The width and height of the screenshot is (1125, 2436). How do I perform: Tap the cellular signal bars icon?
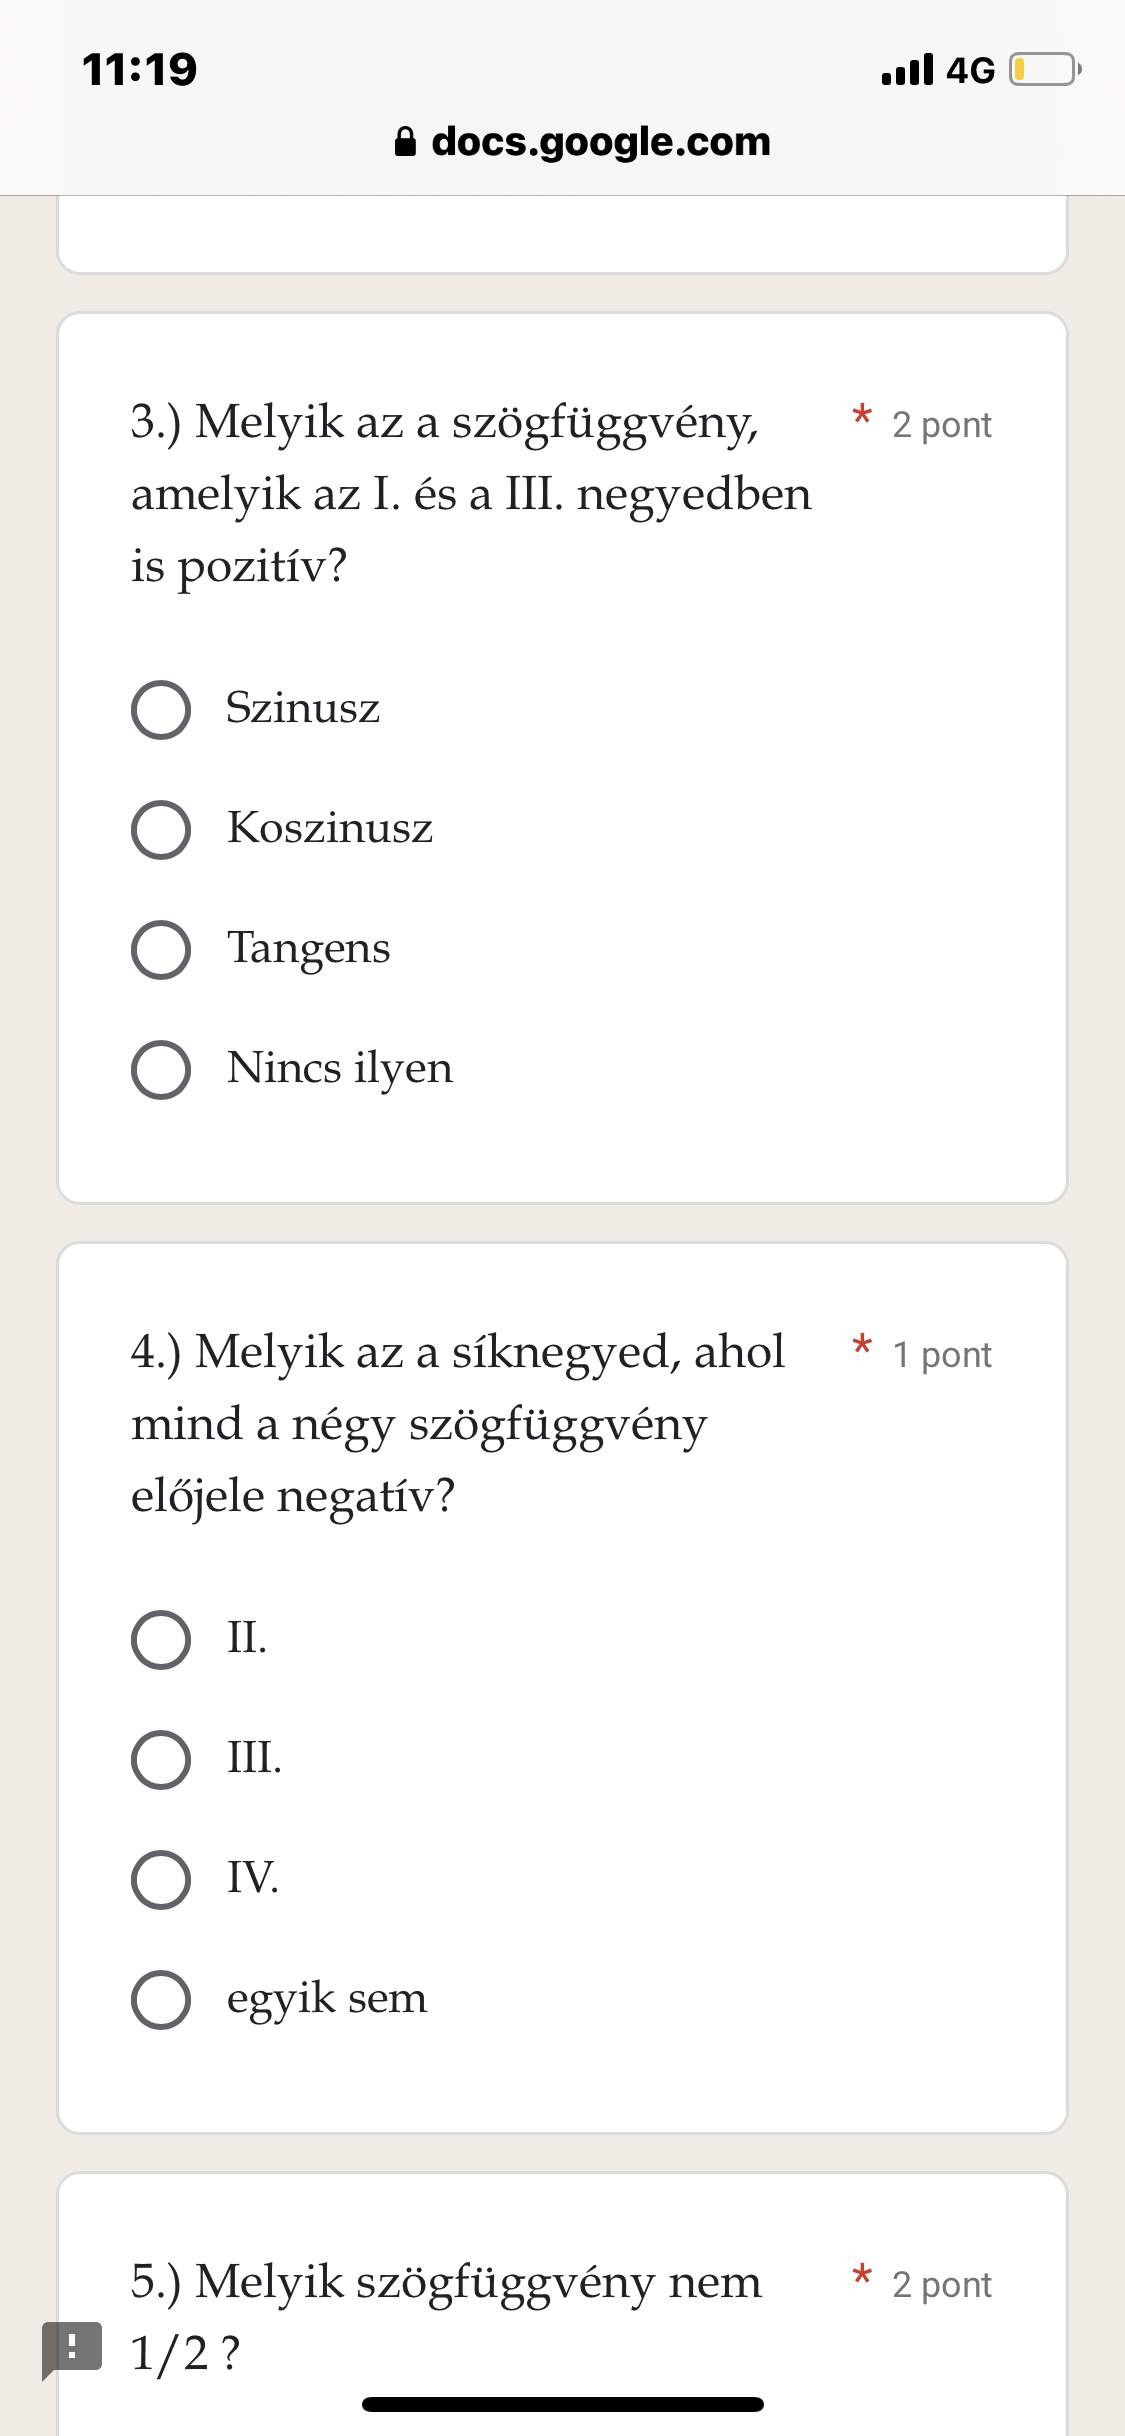coord(908,69)
